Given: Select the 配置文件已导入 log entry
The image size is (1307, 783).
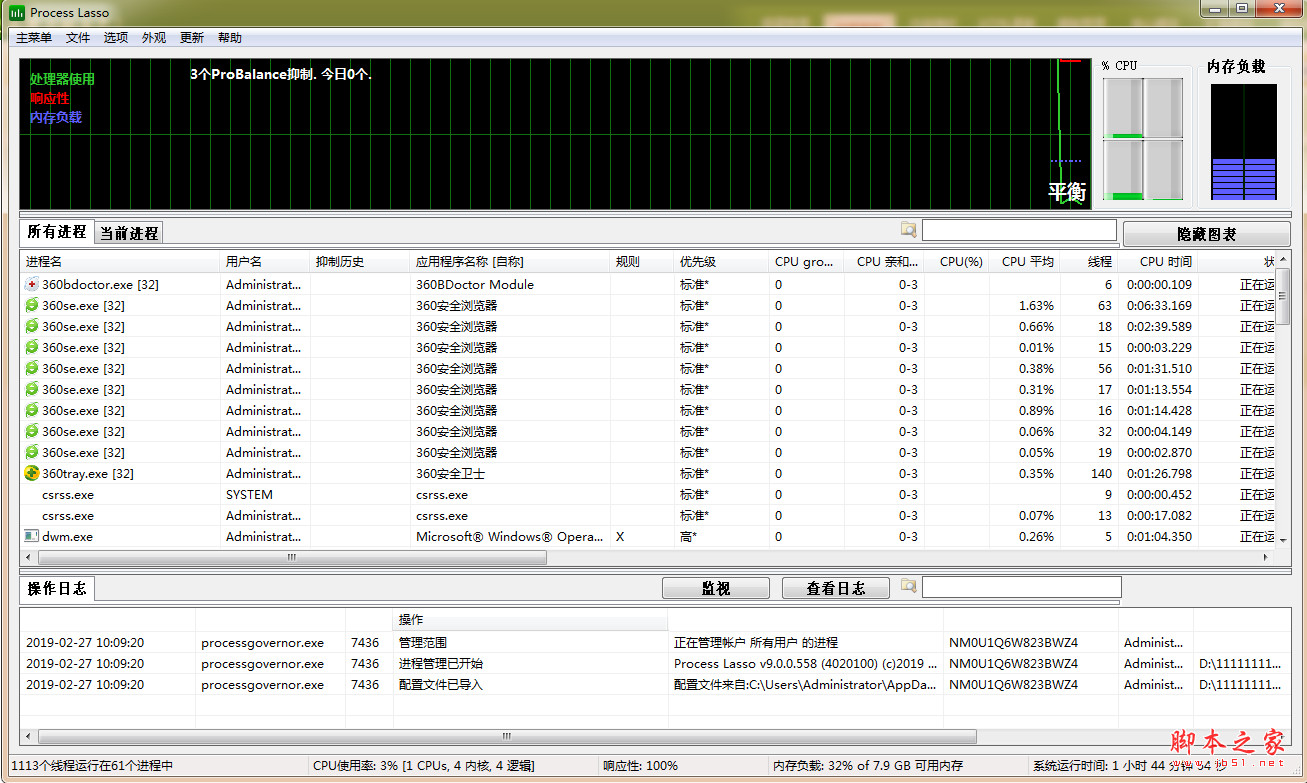Looking at the screenshot, I should coord(441,684).
